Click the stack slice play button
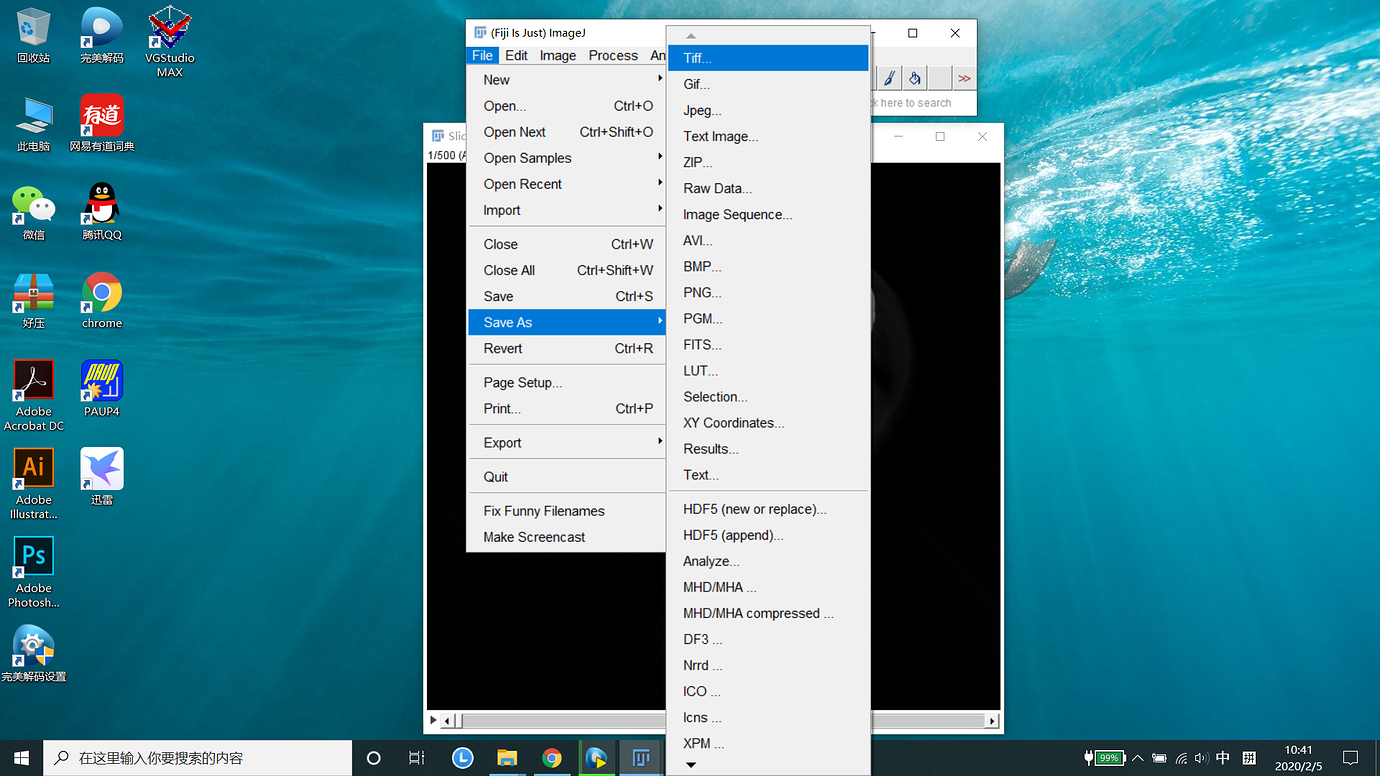 pyautogui.click(x=433, y=720)
